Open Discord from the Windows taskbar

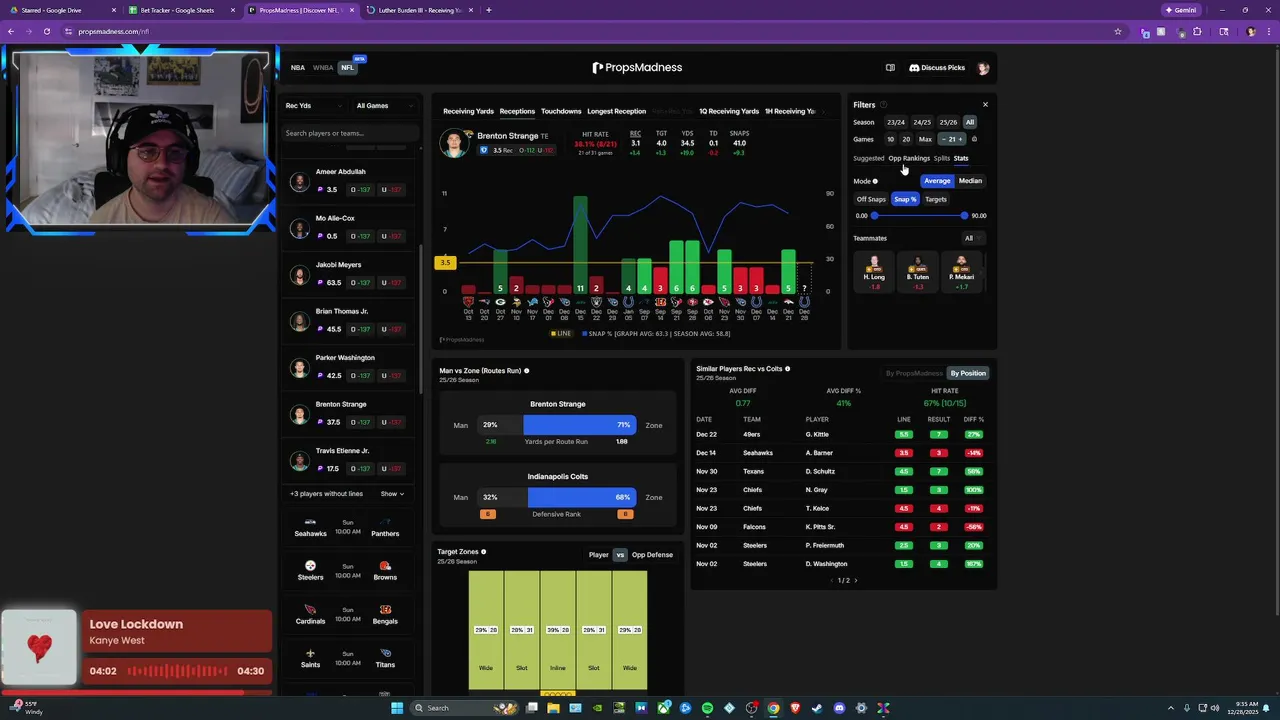point(839,708)
